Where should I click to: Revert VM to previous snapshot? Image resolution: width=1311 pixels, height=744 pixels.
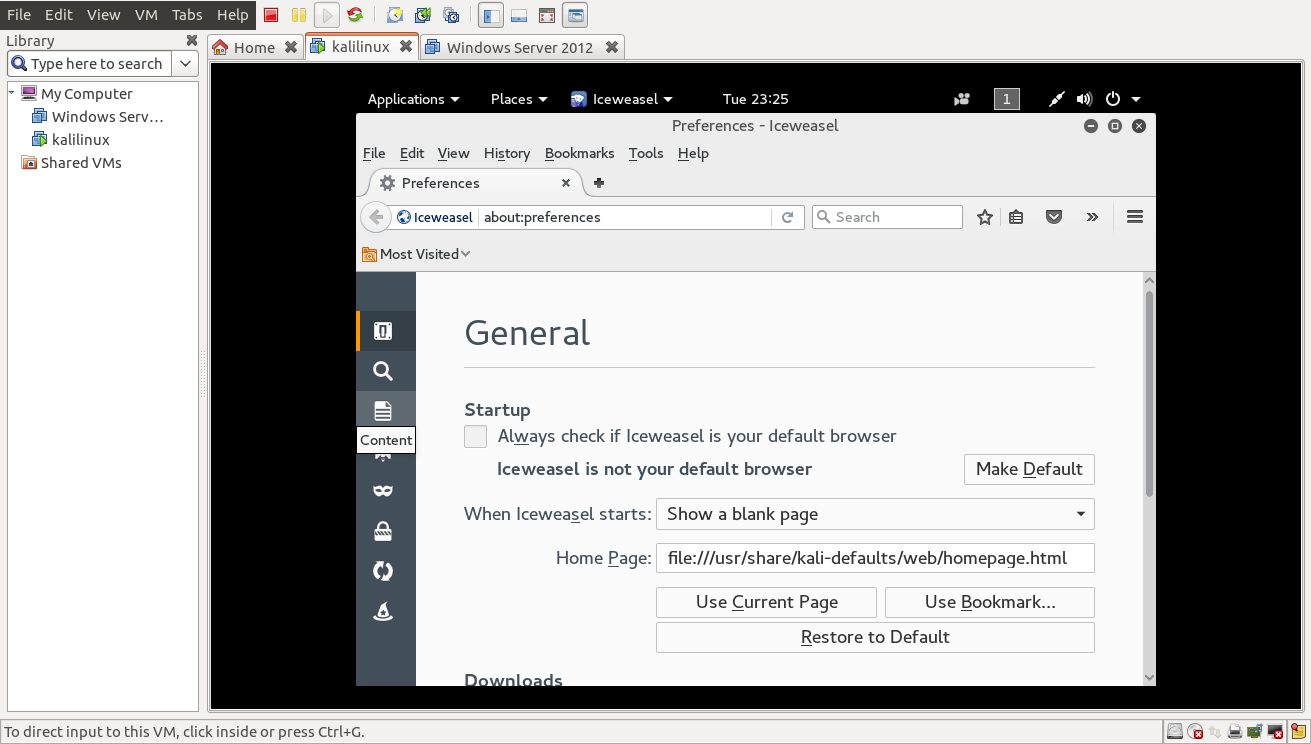point(423,15)
